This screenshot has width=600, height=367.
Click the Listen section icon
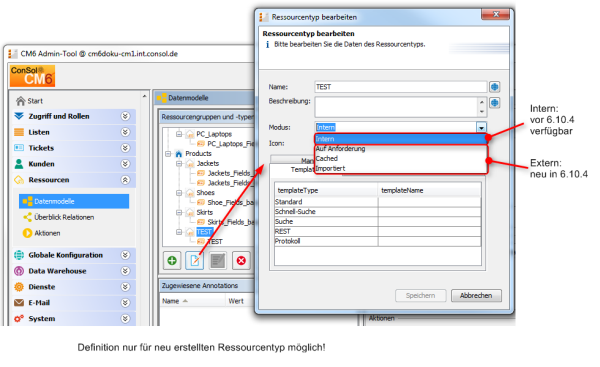point(19,132)
